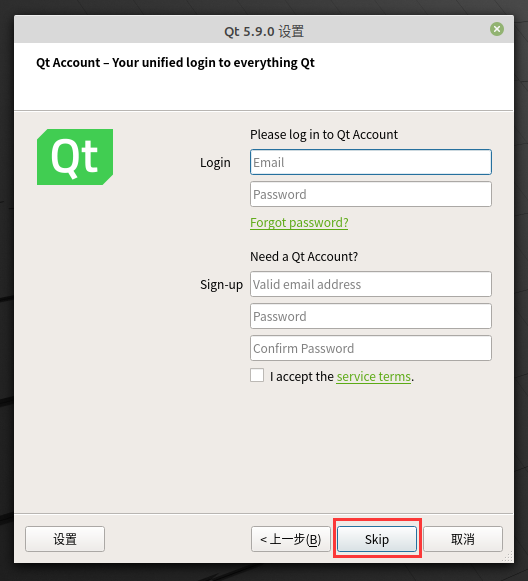This screenshot has width=528, height=581.
Task: Open the service terms link
Action: pyautogui.click(x=373, y=377)
